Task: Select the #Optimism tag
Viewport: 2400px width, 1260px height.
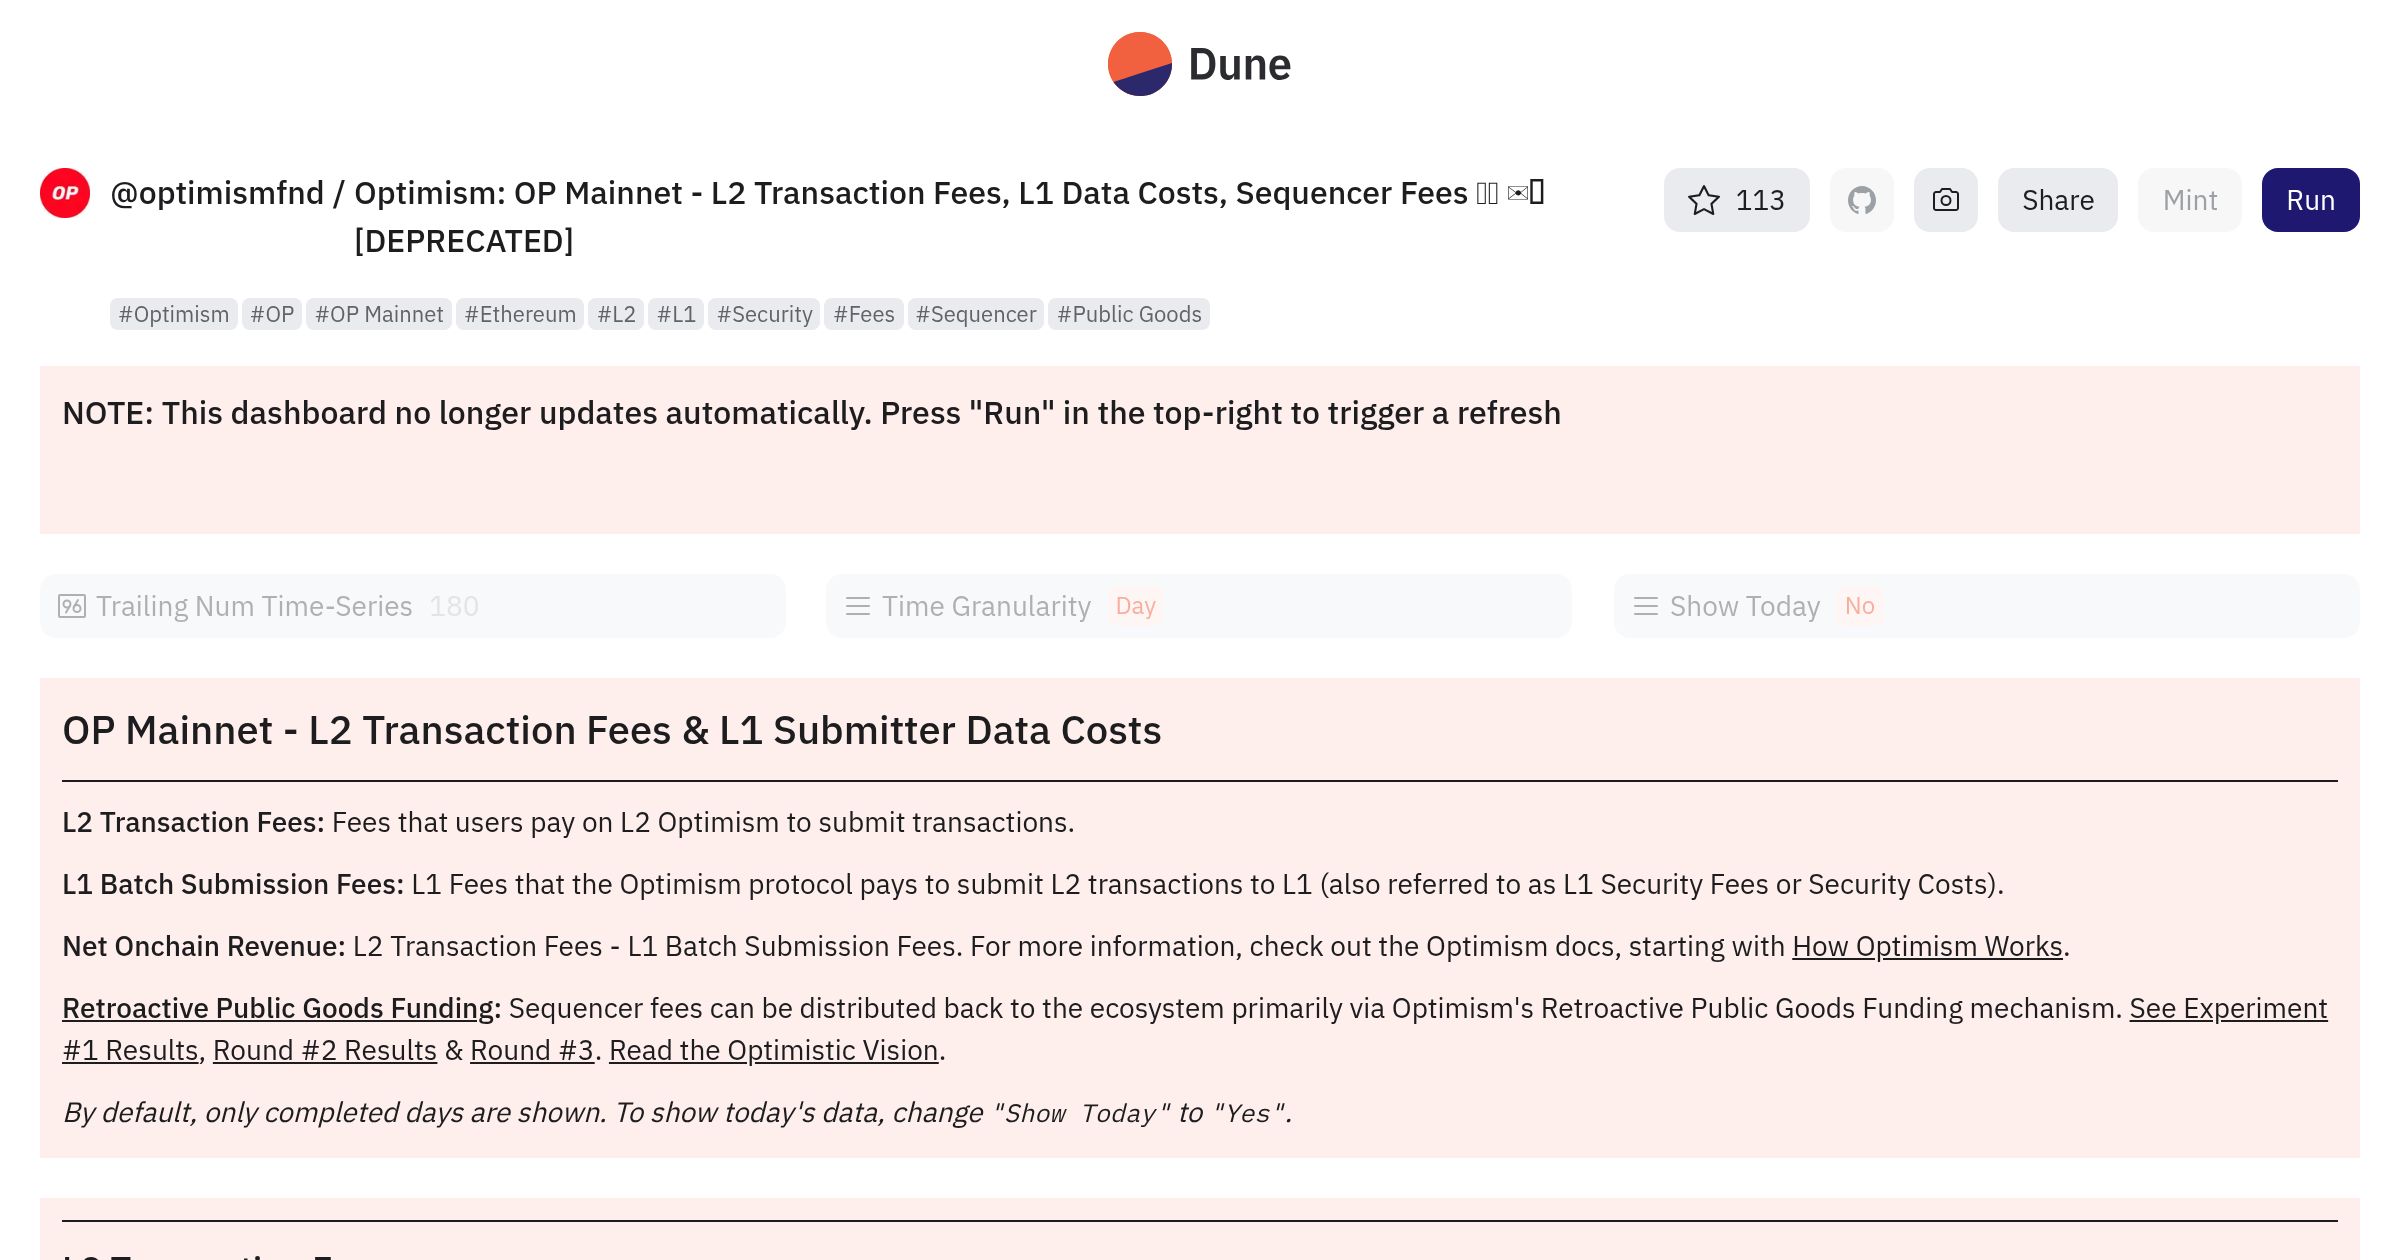Action: coord(174,314)
